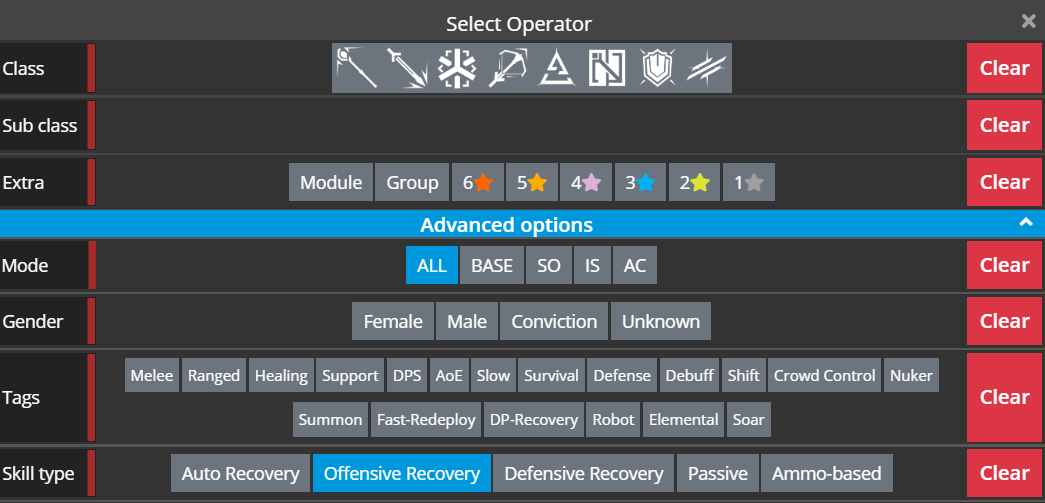Deselect Offensive Recovery skill type
Image resolution: width=1045 pixels, height=503 pixels.
(x=402, y=473)
